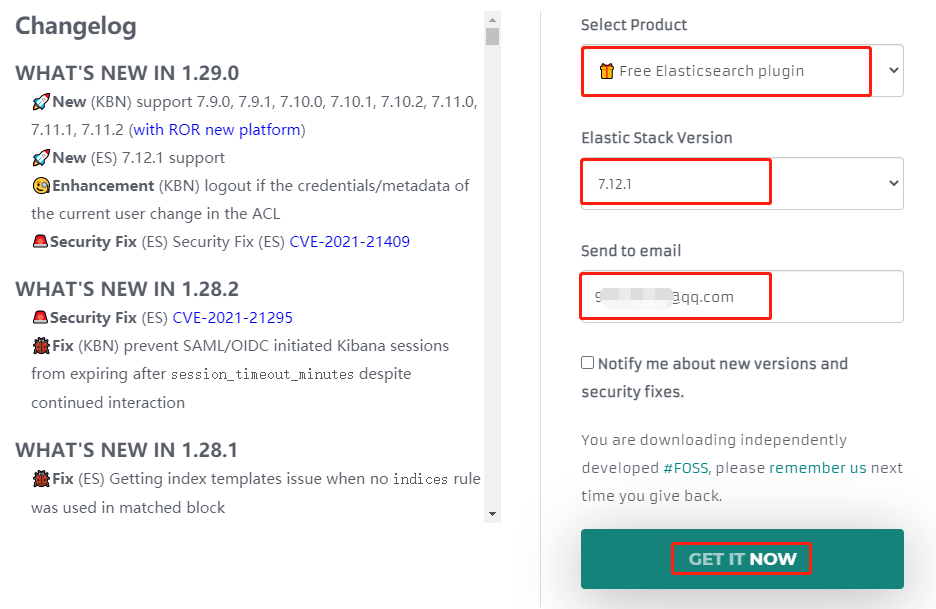
Task: Click the rocket icon next to ES 7.12.1 support
Action: coord(41,158)
